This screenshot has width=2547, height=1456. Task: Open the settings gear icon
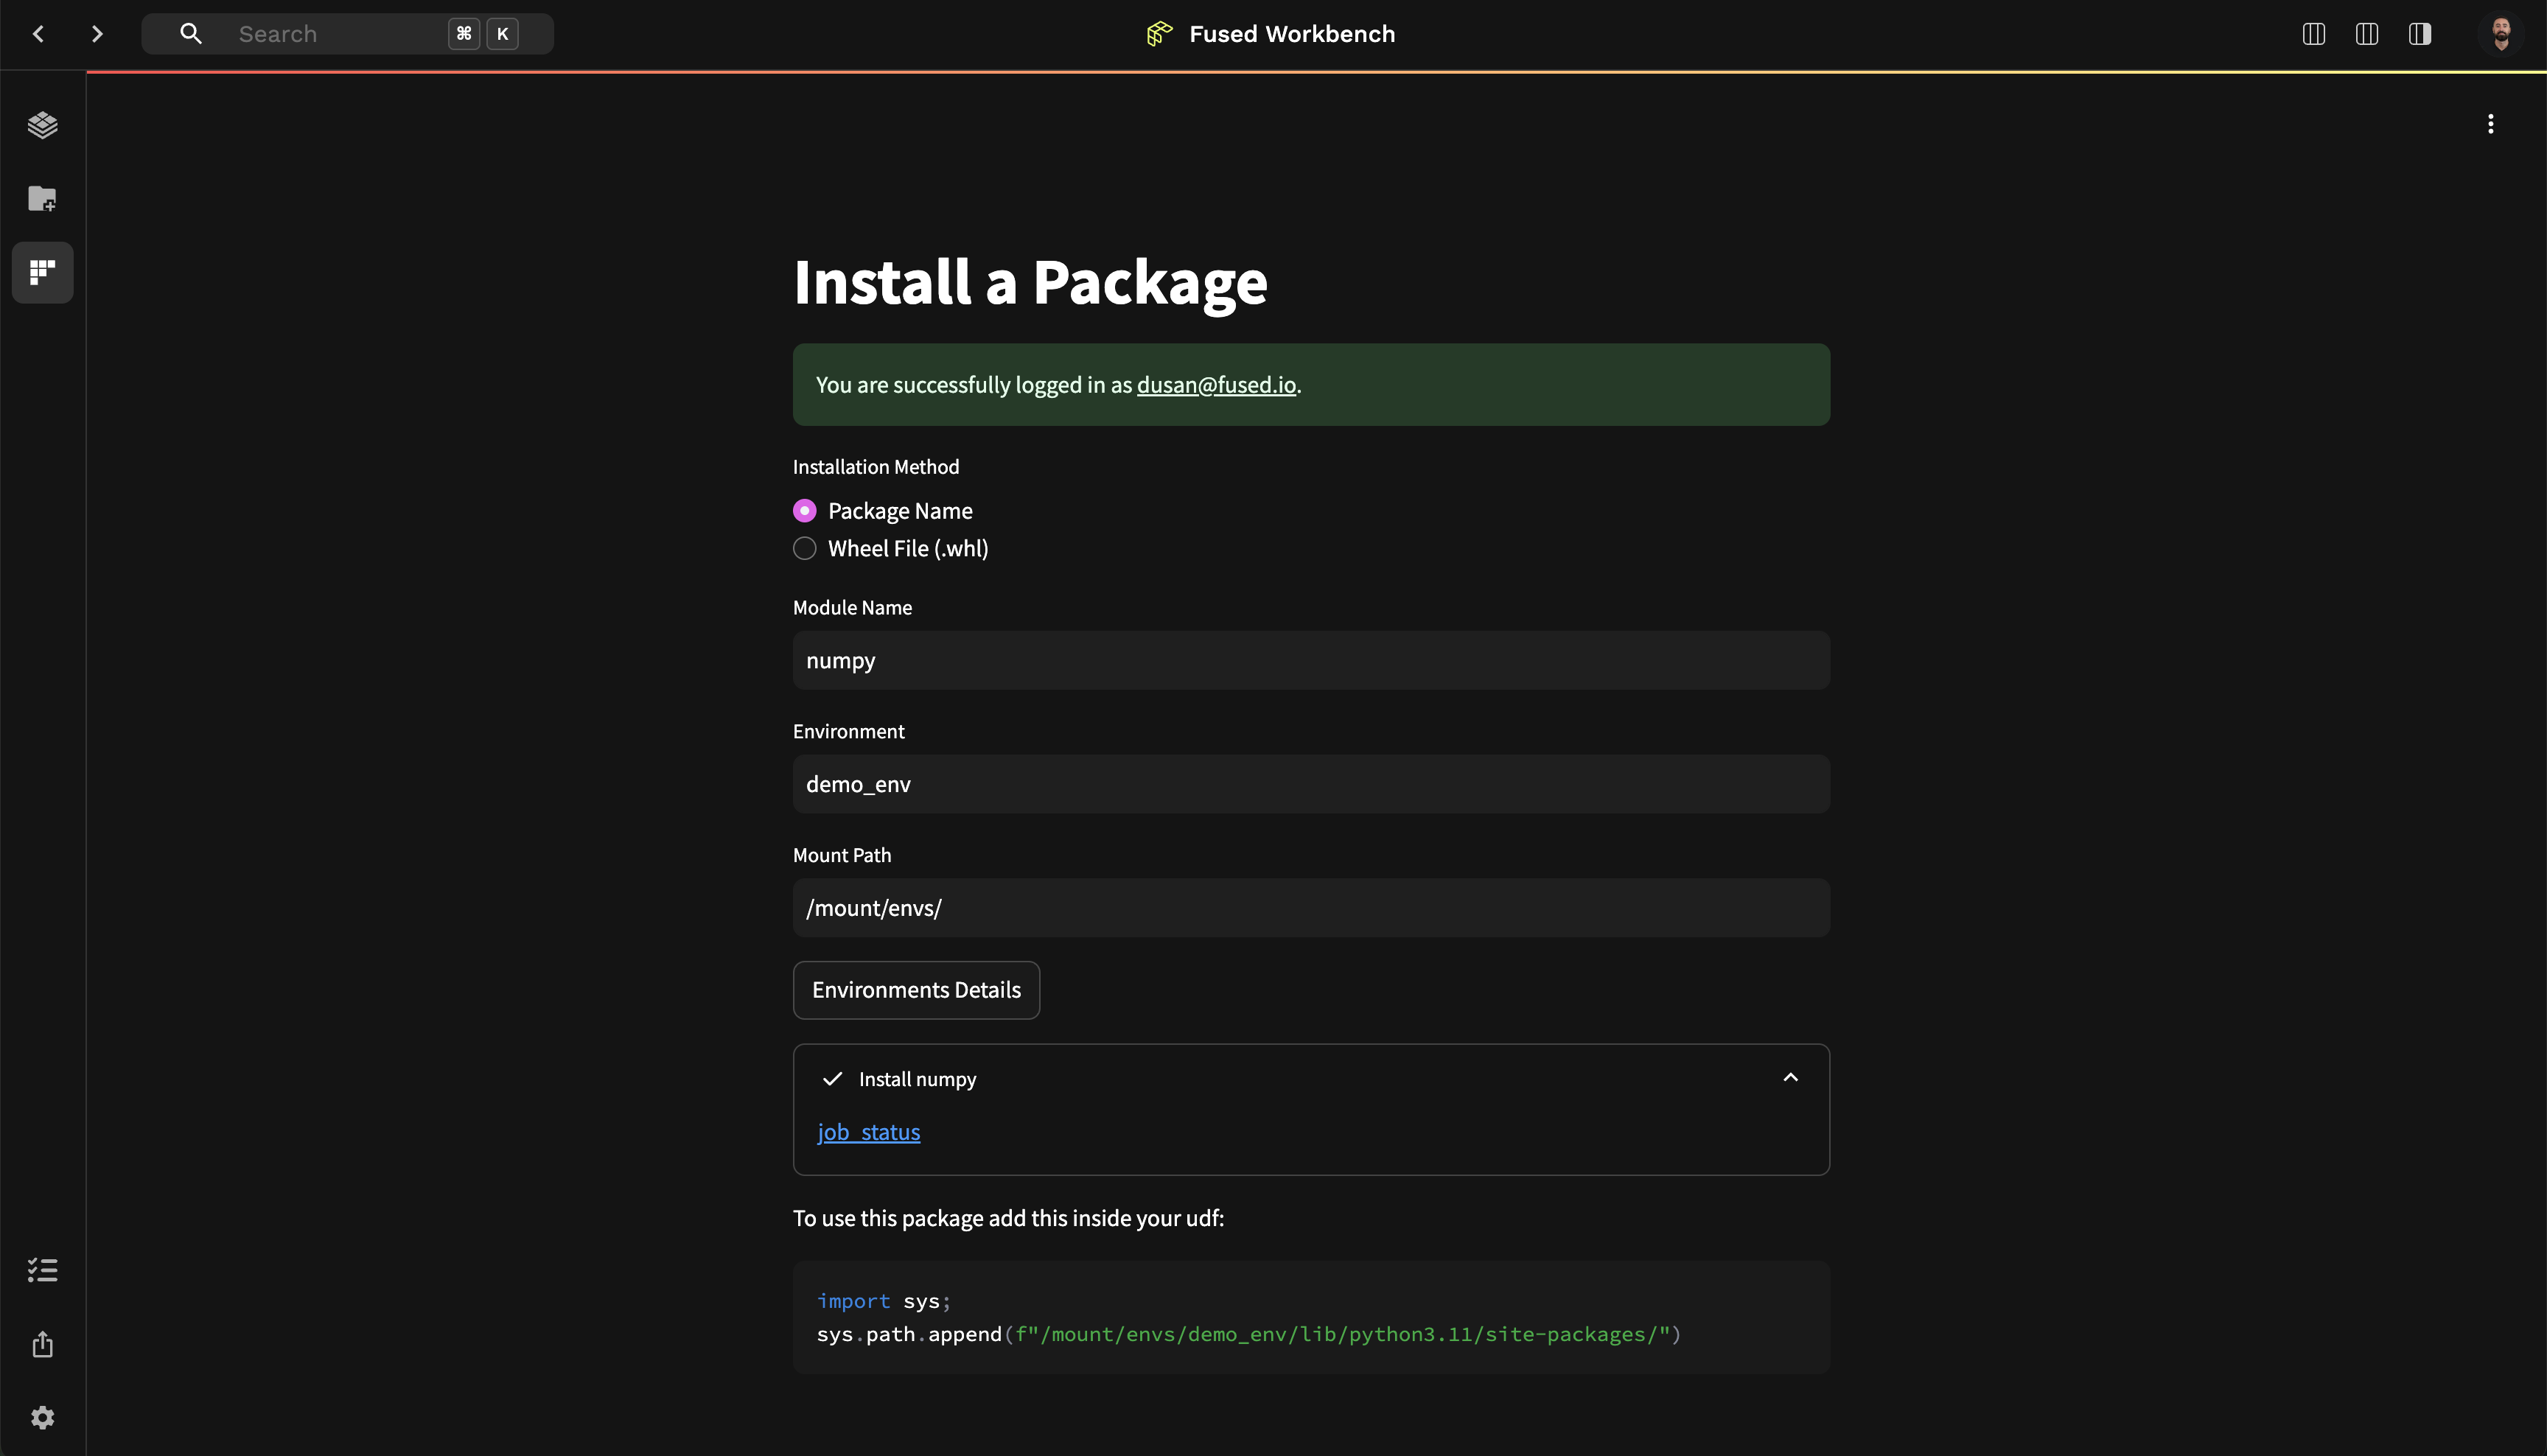point(42,1417)
